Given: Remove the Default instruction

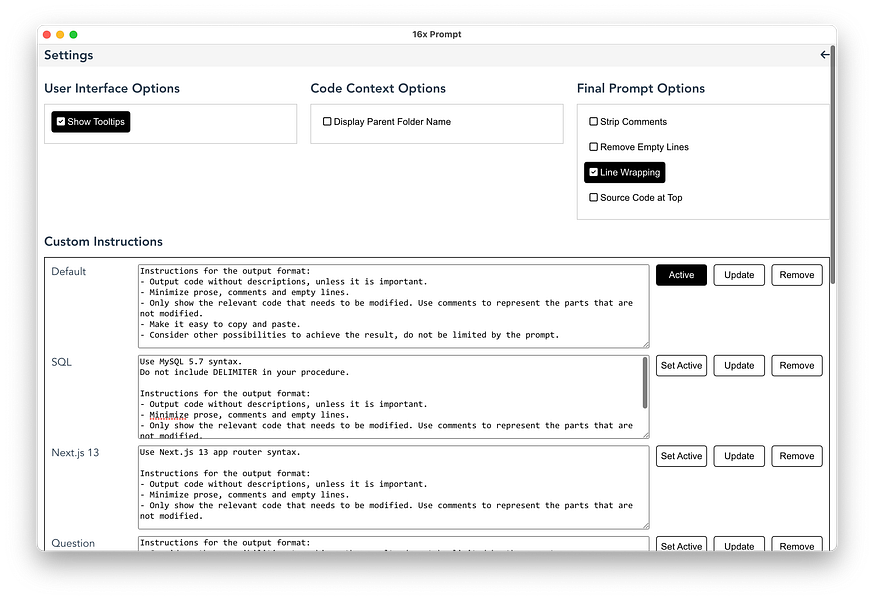Looking at the screenshot, I should [797, 275].
